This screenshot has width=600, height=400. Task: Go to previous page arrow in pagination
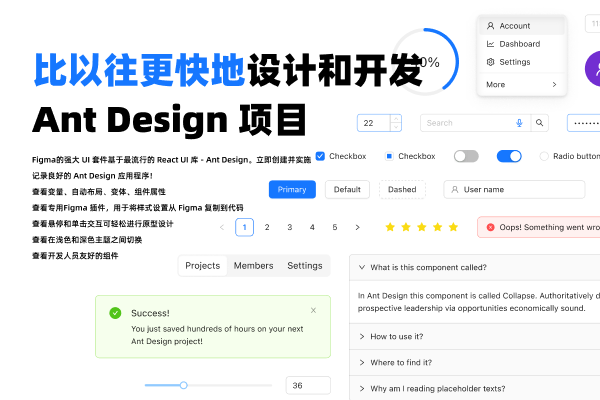(222, 227)
